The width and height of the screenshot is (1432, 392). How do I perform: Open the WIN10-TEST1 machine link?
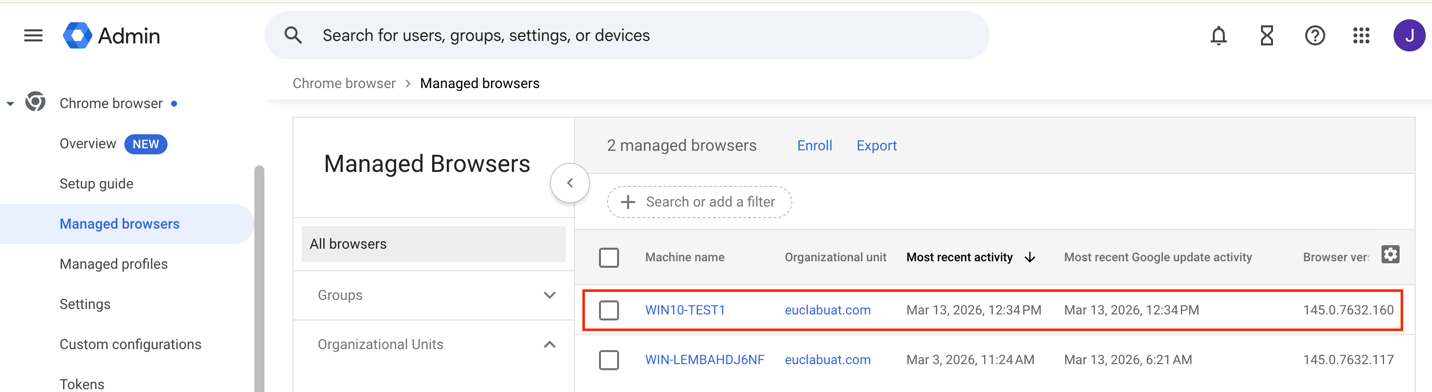(x=685, y=310)
